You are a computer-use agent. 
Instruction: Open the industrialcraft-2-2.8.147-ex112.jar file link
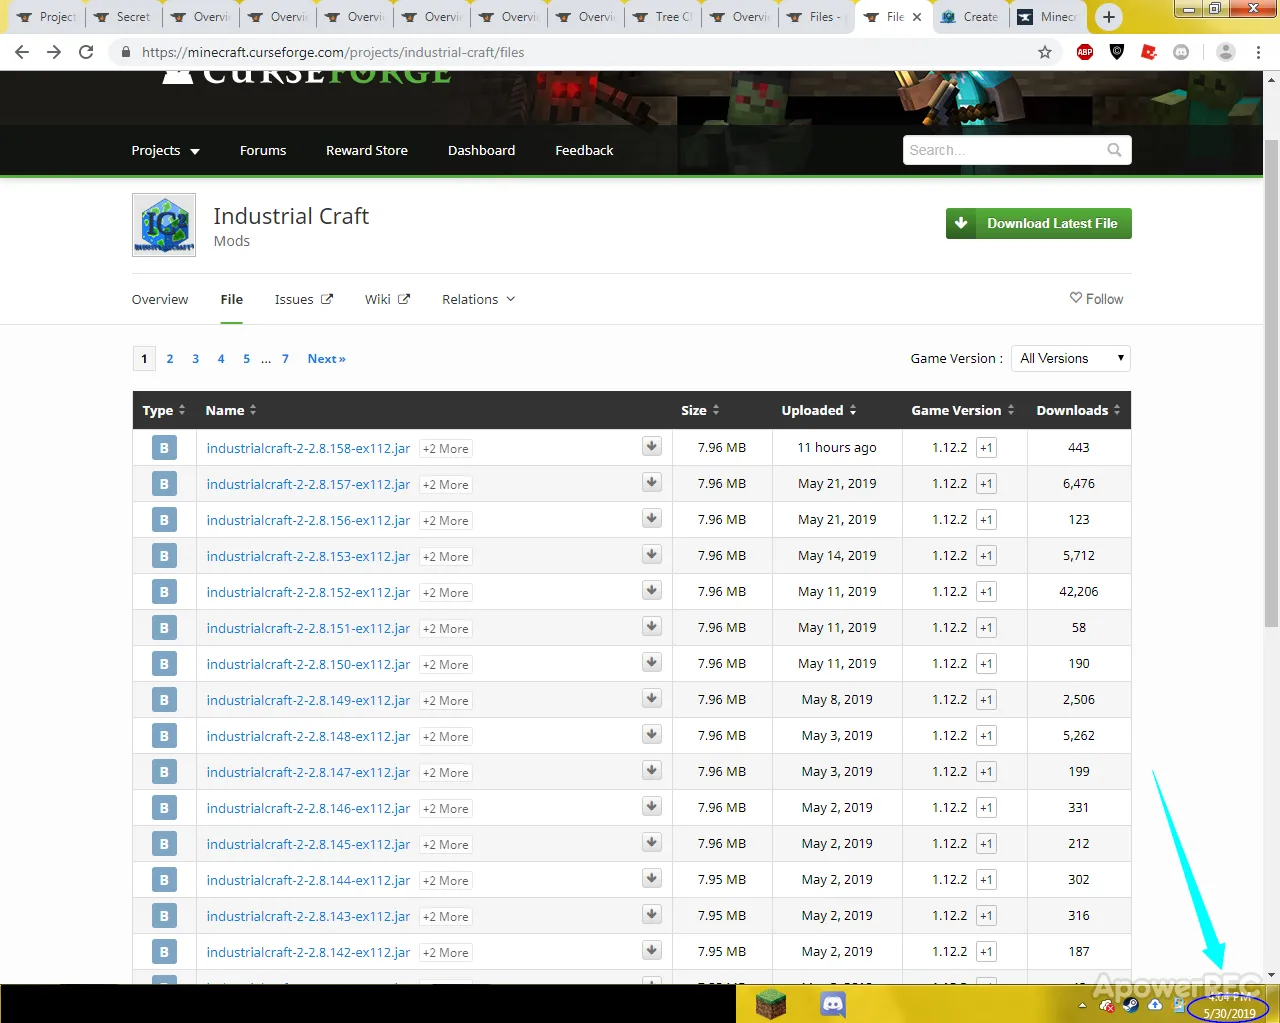(x=308, y=772)
